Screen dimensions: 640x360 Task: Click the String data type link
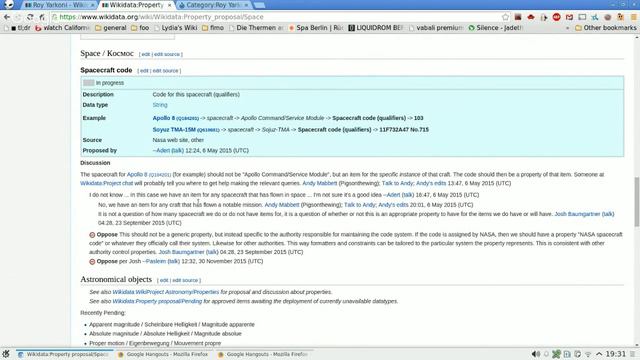pyautogui.click(x=160, y=105)
